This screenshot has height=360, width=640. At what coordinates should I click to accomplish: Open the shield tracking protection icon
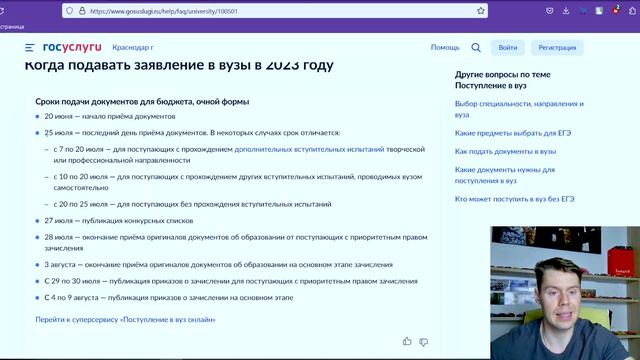pos(69,11)
